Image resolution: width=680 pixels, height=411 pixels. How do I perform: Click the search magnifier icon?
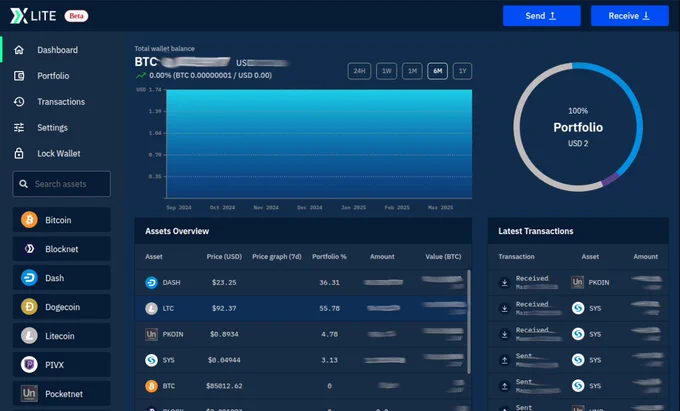point(23,184)
